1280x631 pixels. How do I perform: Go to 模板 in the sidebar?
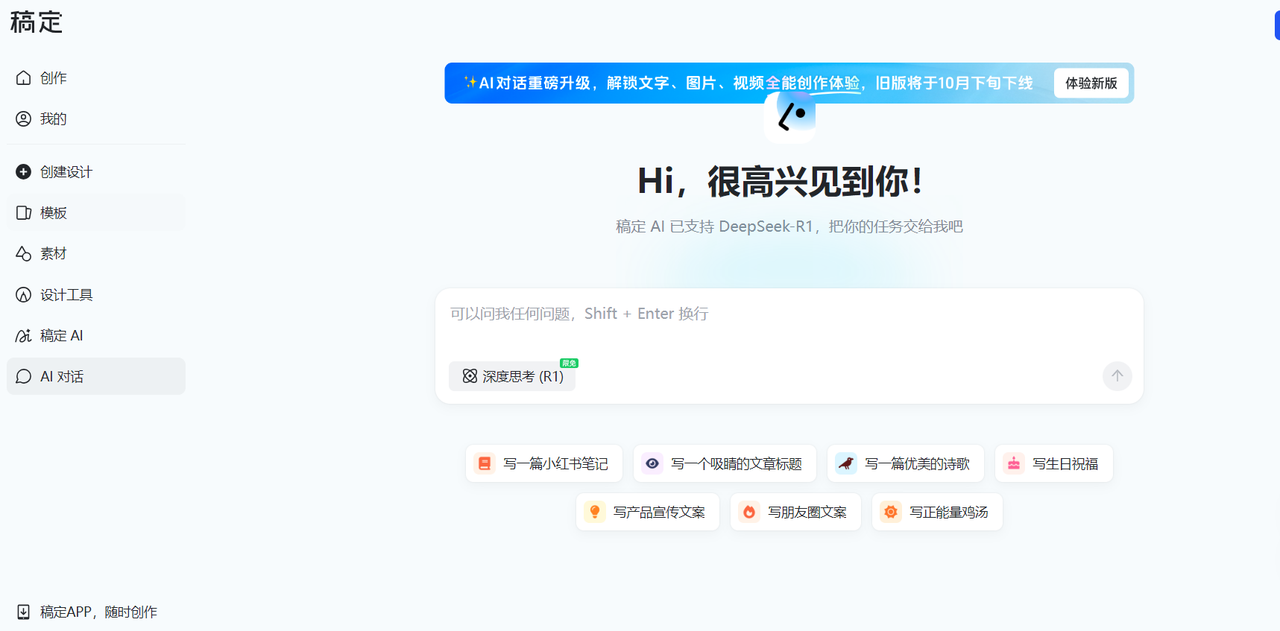[x=96, y=213]
